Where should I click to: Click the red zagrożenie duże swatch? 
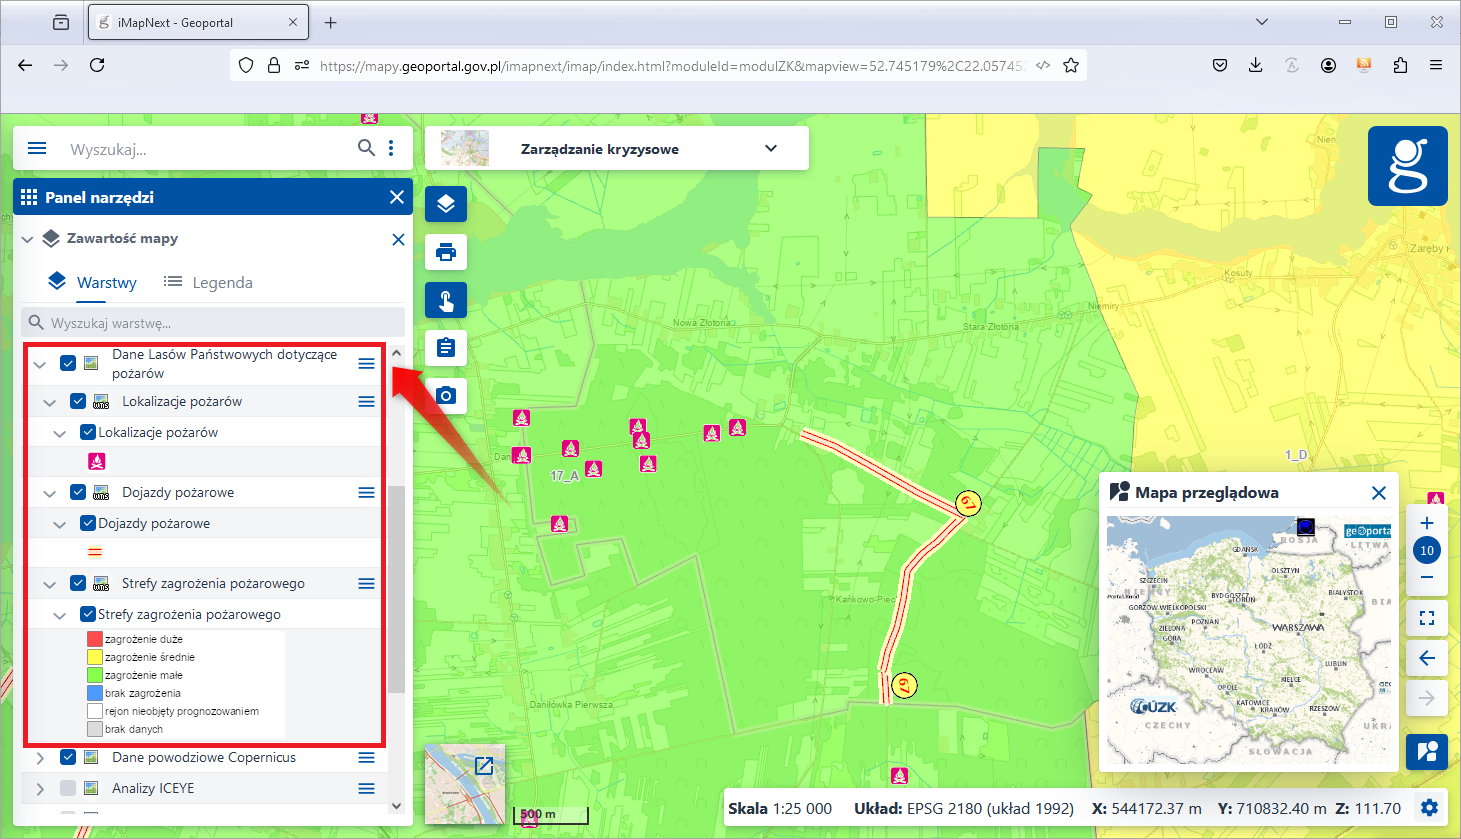(95, 639)
